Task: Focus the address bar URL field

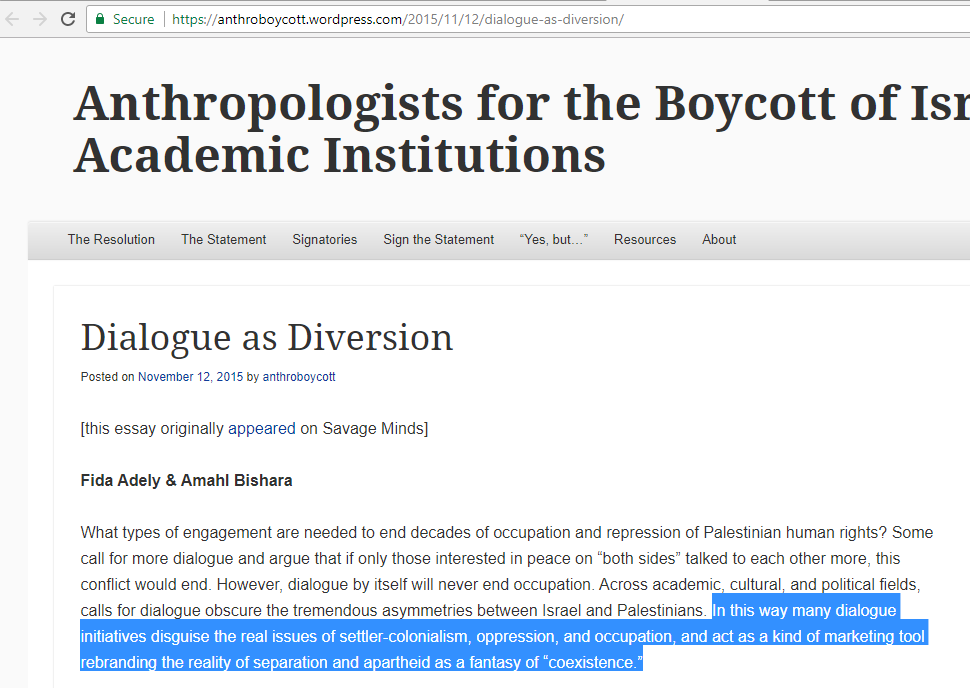Action: click(500, 19)
